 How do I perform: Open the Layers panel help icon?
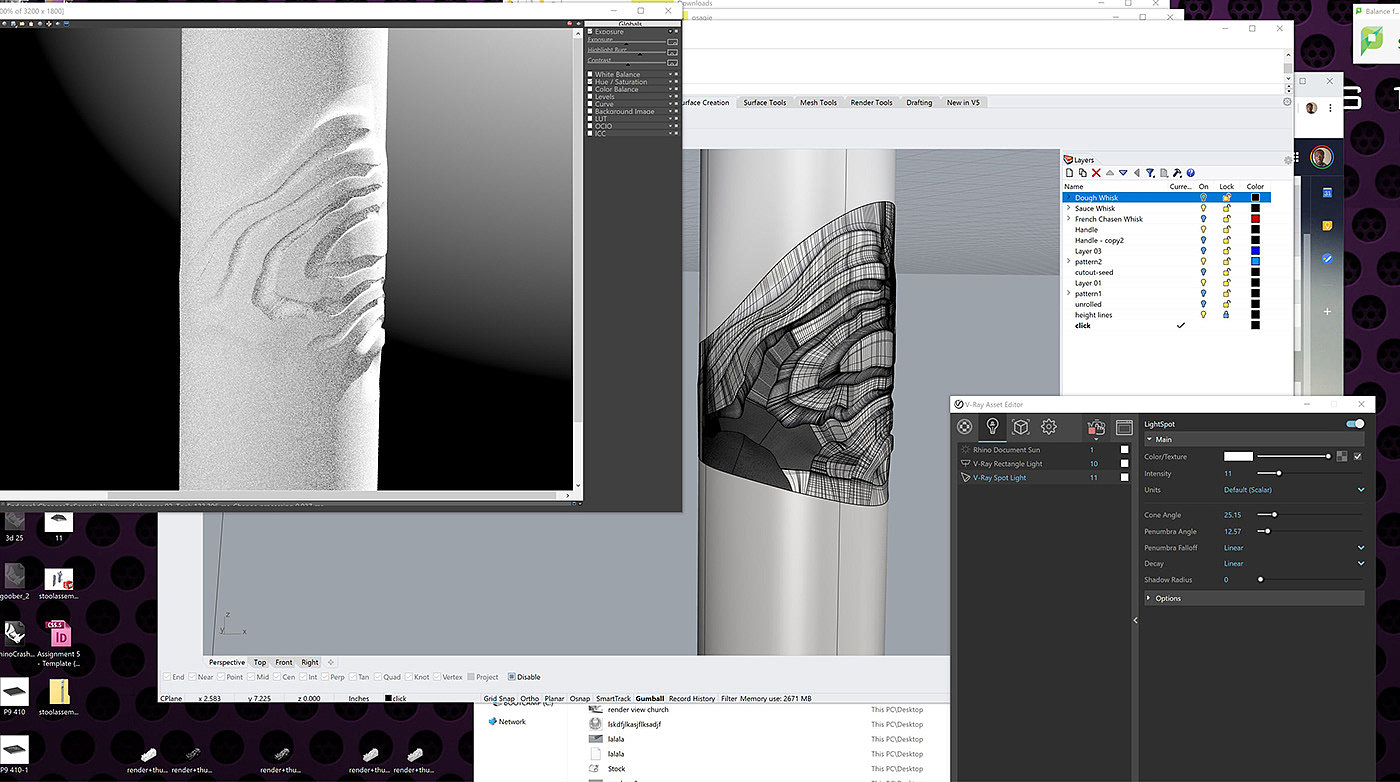tap(1191, 173)
